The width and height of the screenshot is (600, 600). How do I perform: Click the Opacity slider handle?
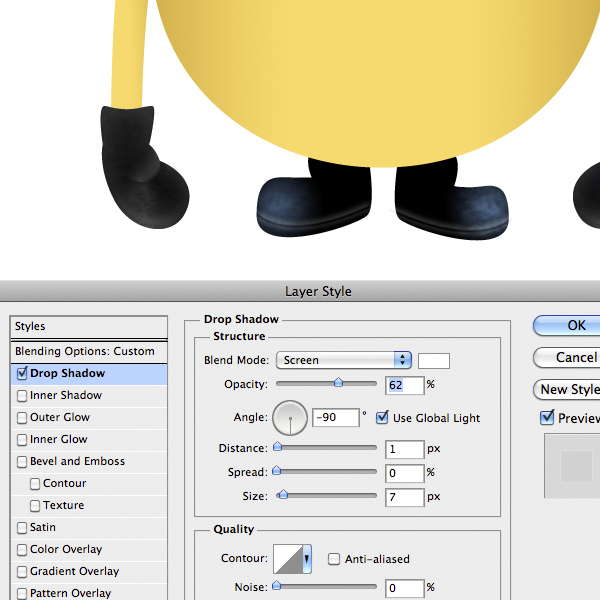(x=338, y=382)
